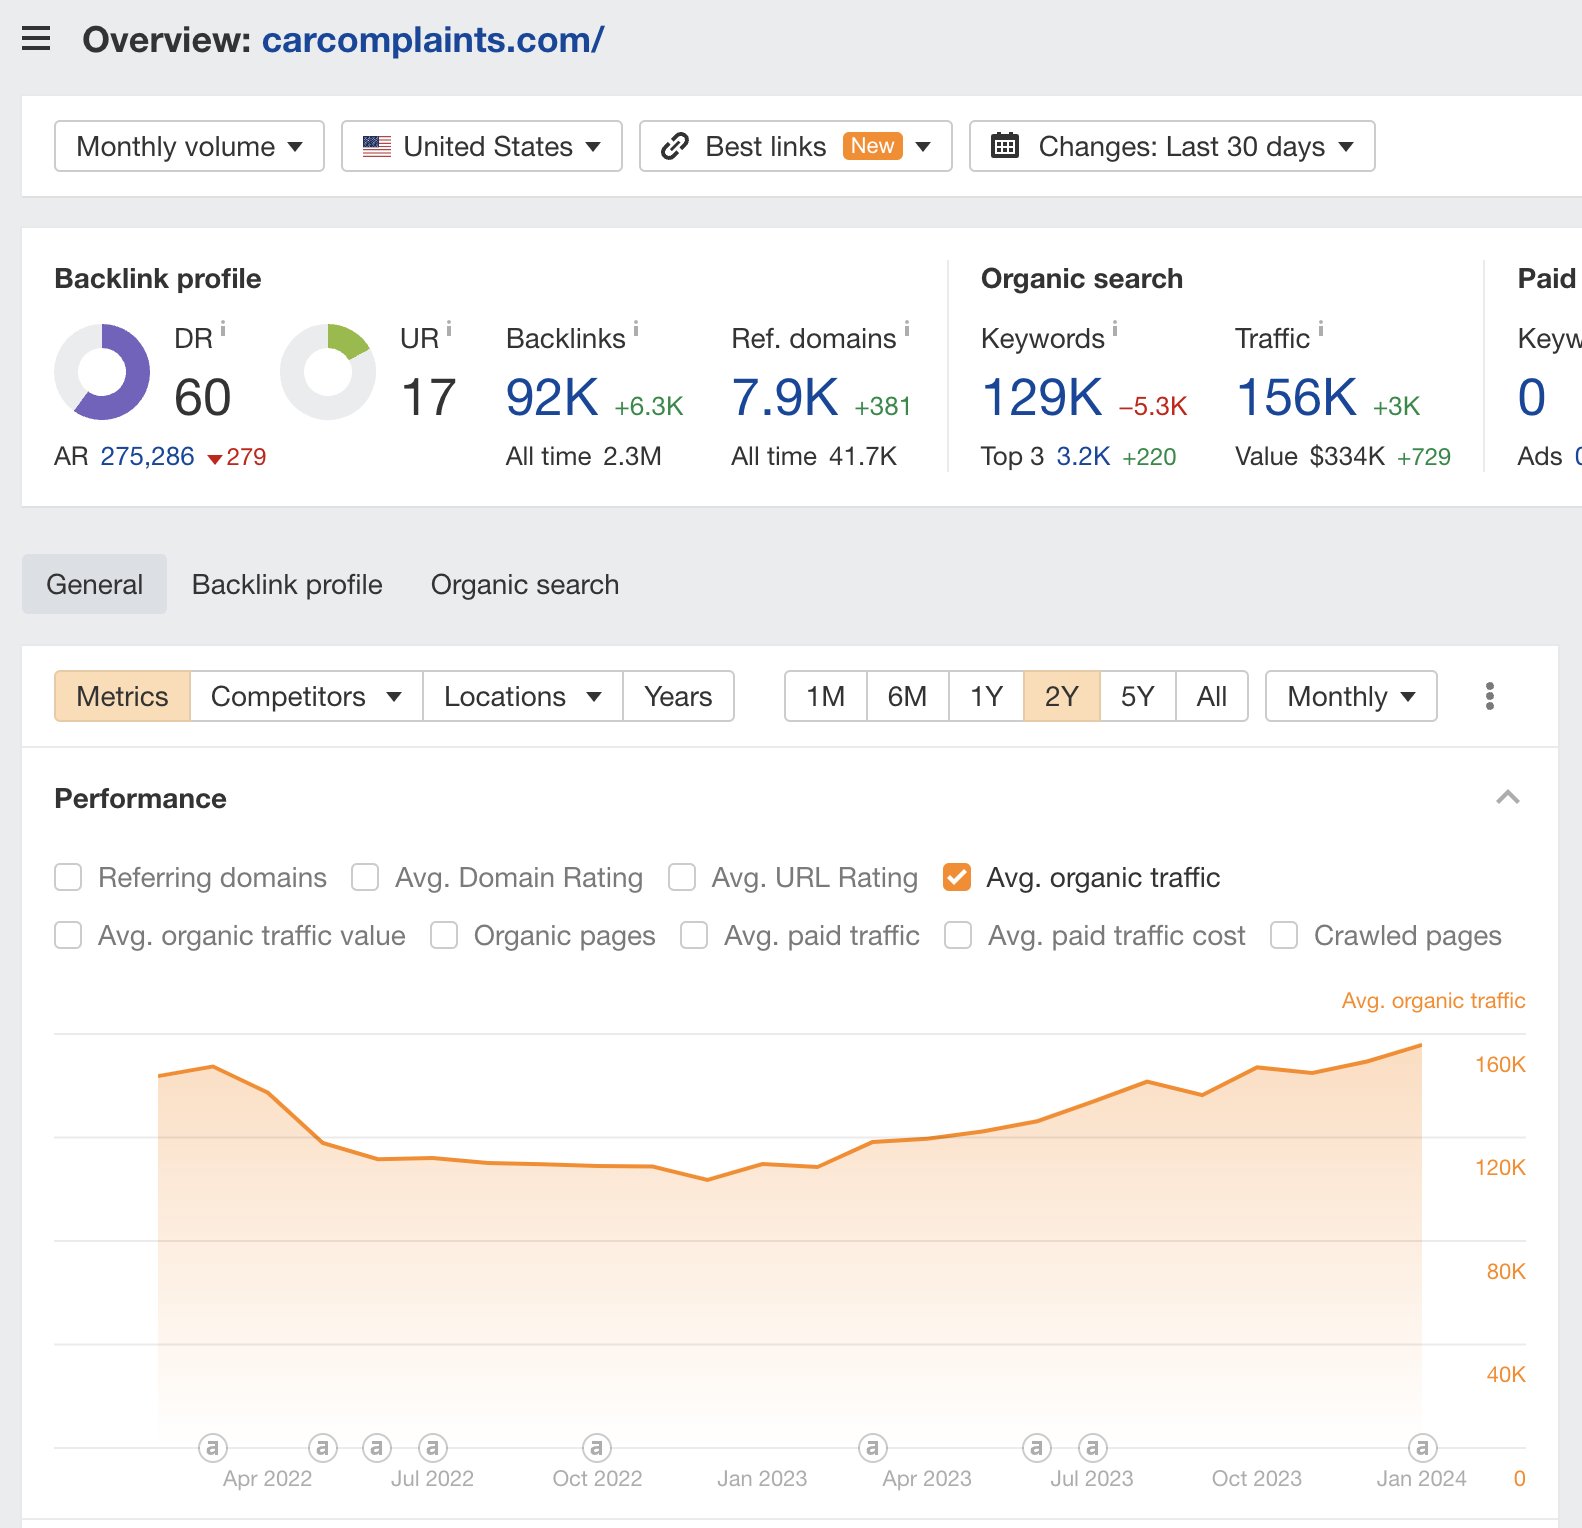Click the info icon beside Backlinks
This screenshot has height=1528, width=1582.
(x=636, y=328)
